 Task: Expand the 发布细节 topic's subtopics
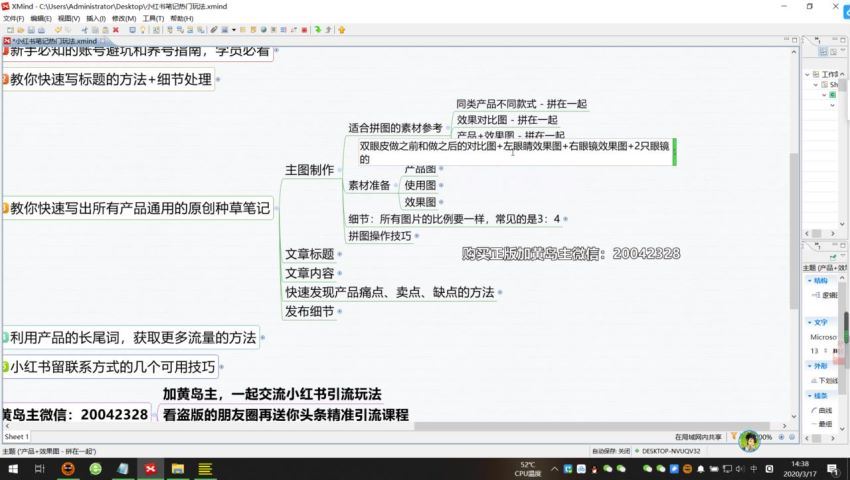click(340, 311)
